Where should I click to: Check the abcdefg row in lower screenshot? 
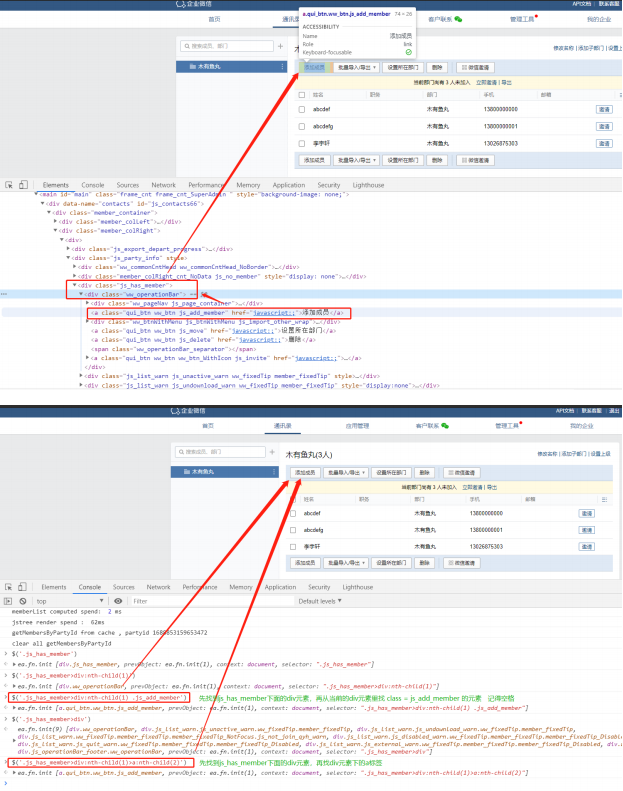(x=293, y=530)
